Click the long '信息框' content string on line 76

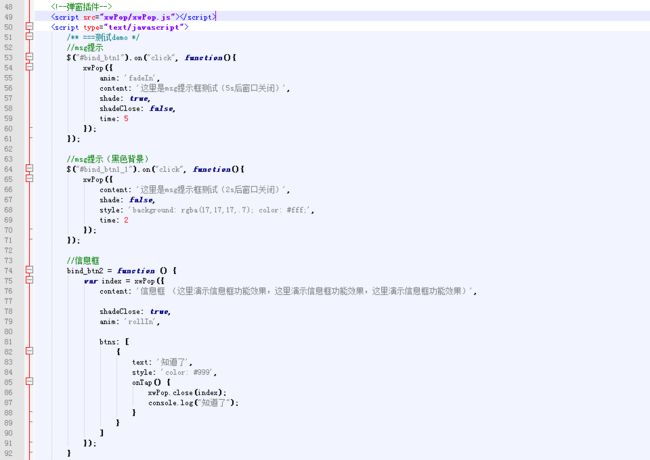tap(306, 291)
